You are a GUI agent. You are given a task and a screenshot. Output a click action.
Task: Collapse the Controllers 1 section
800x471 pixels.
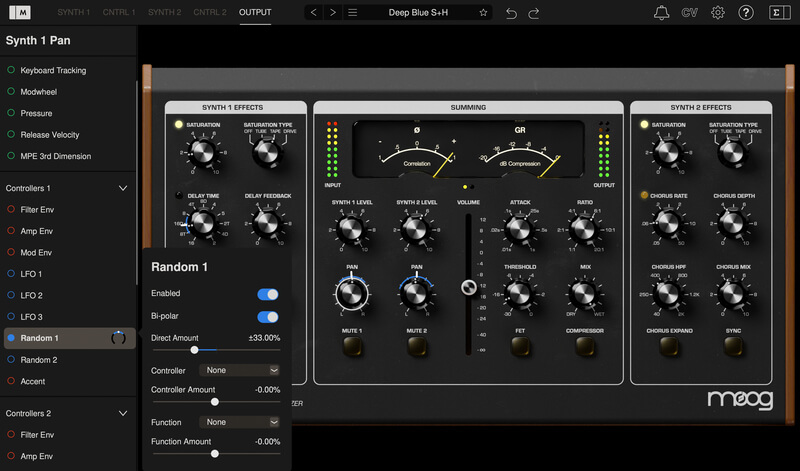click(x=123, y=188)
